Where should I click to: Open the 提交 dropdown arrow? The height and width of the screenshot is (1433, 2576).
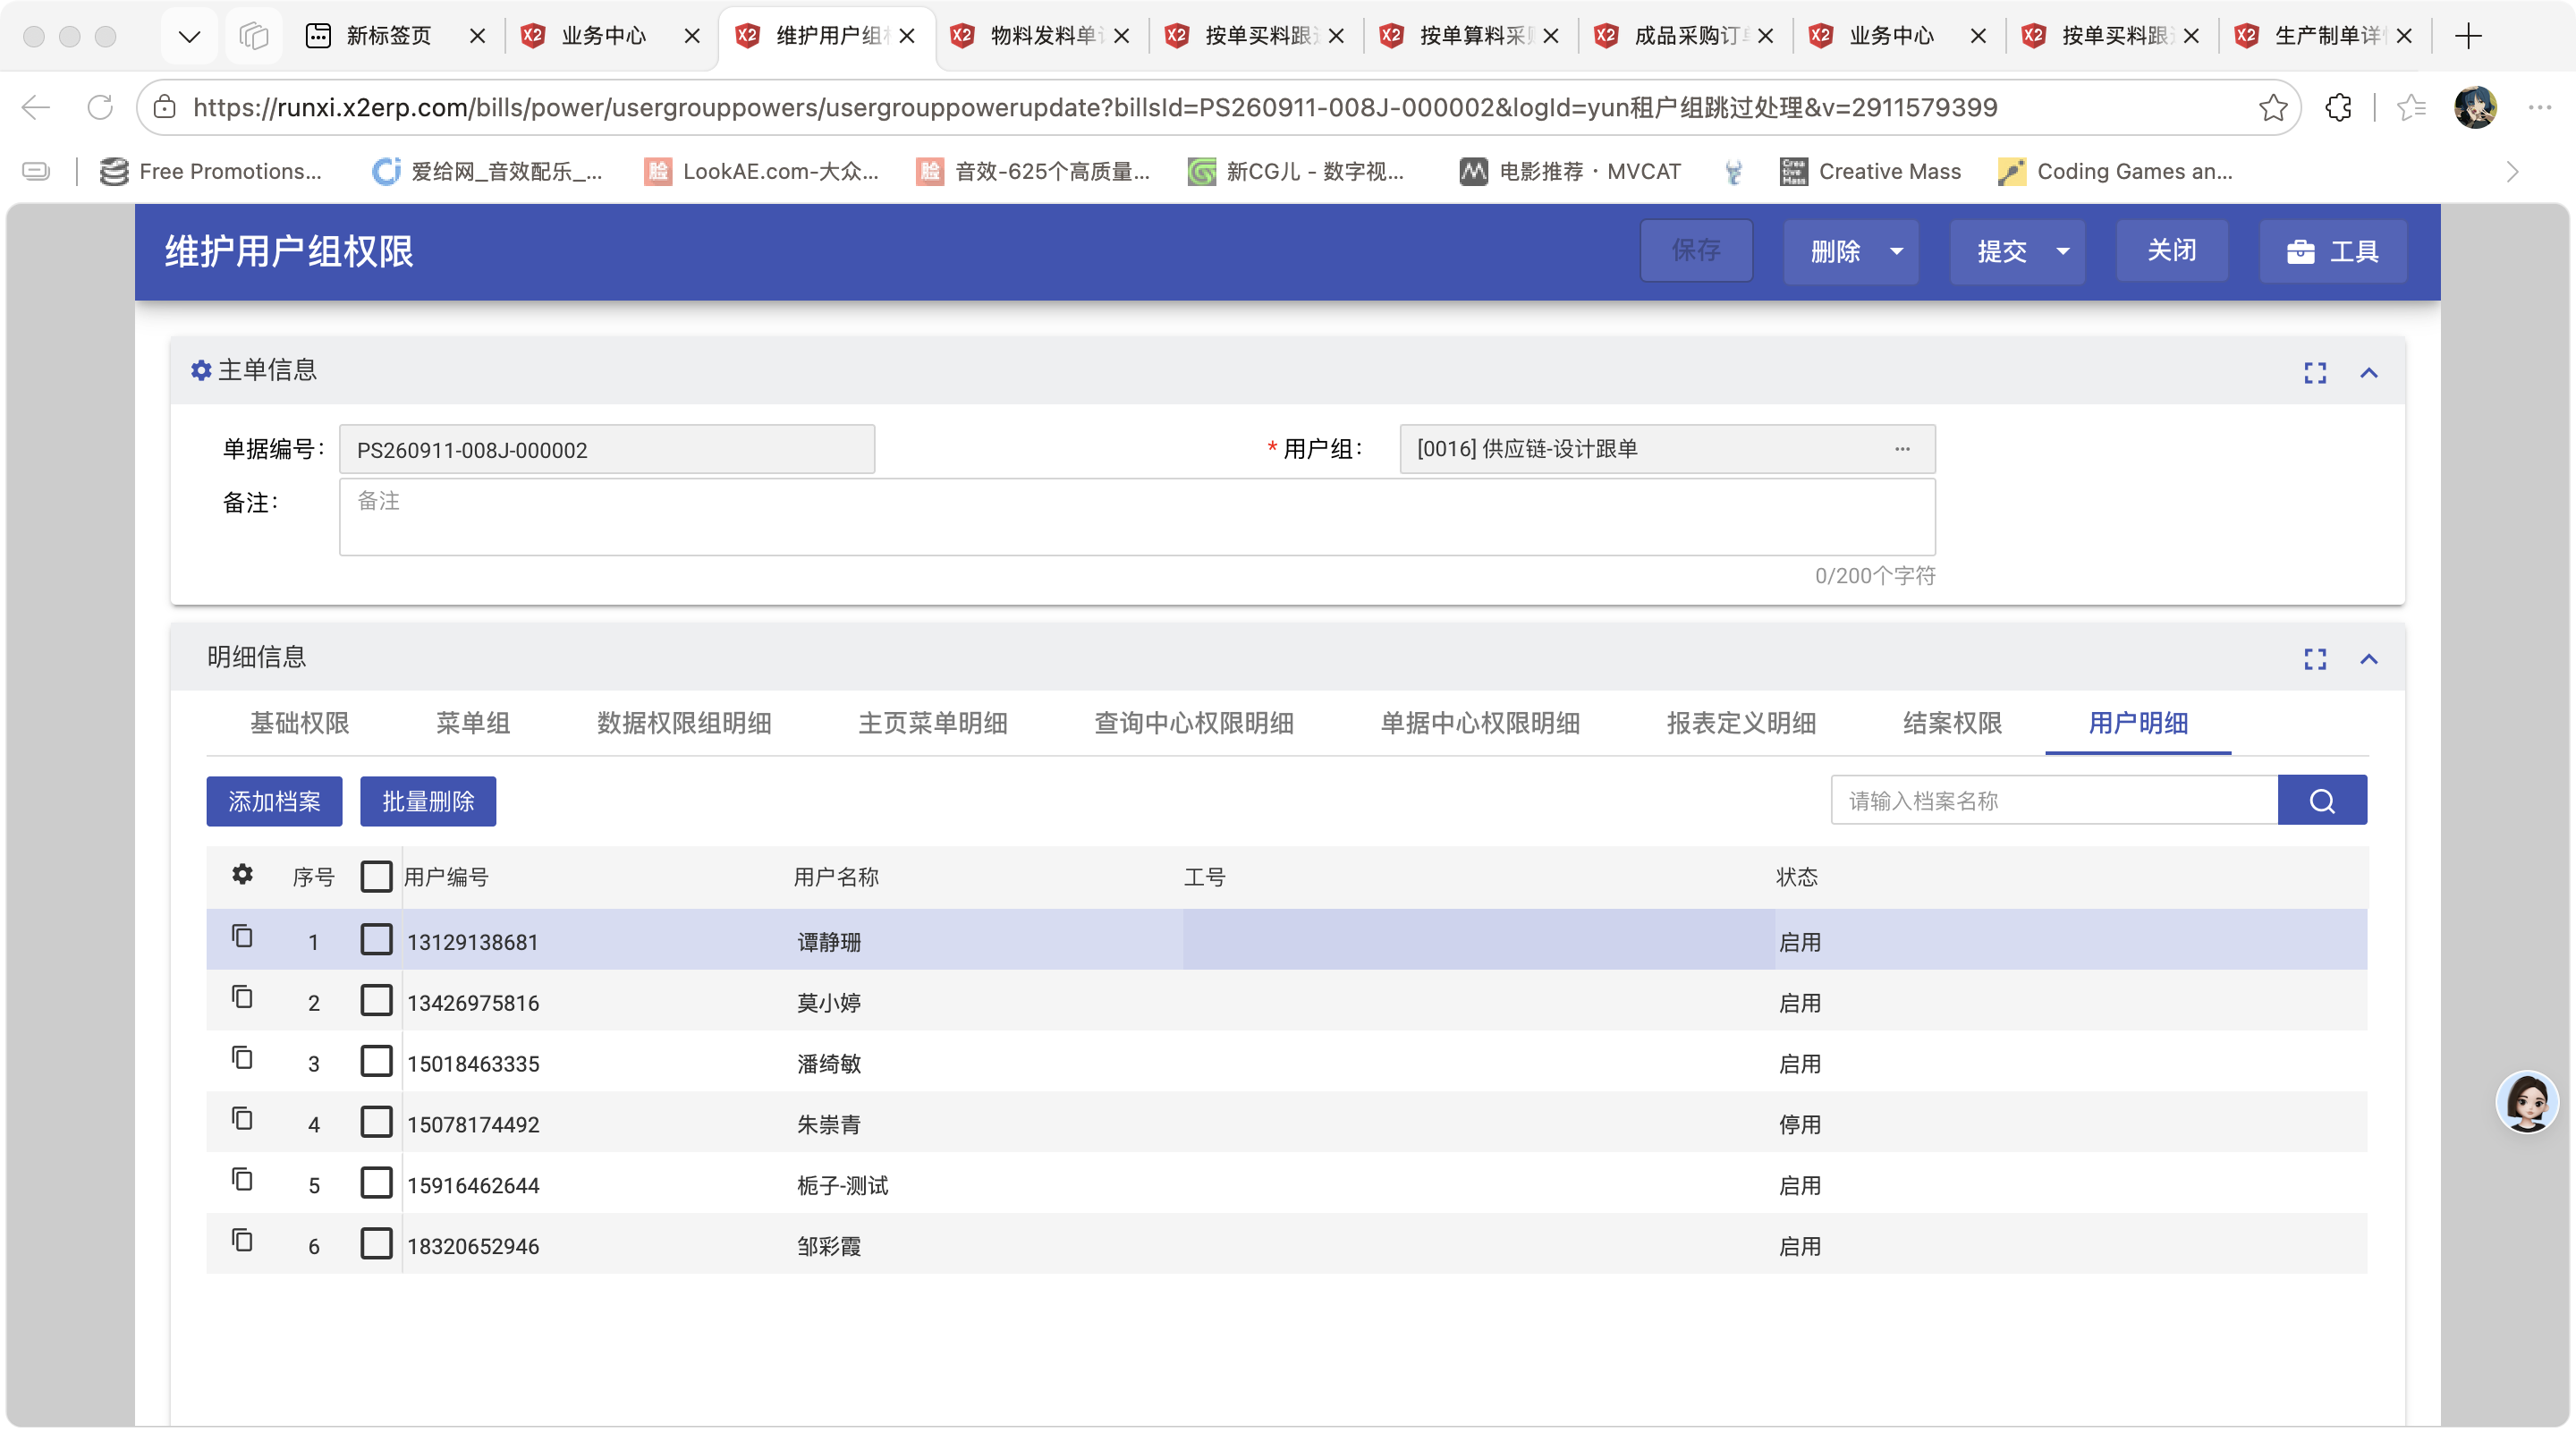coord(2063,252)
